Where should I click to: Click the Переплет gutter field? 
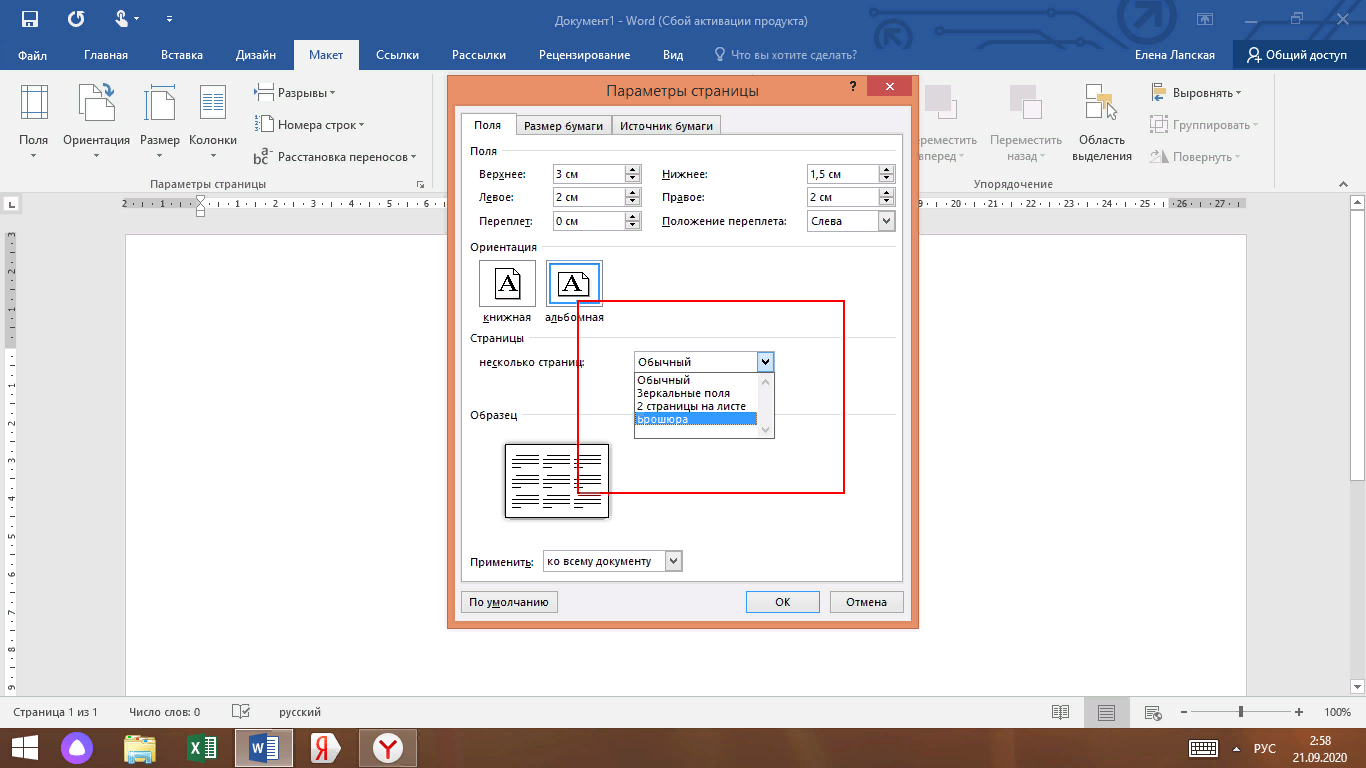coord(588,221)
